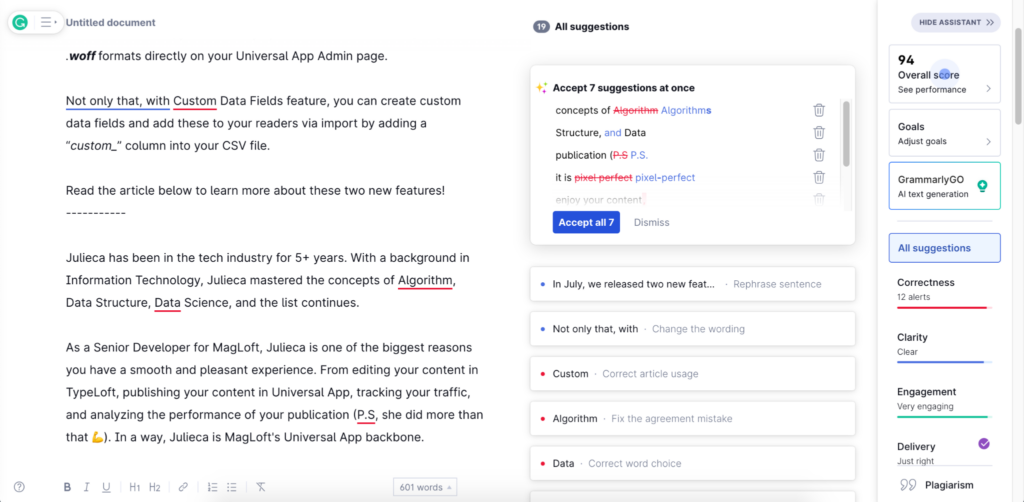The height and width of the screenshot is (502, 1024).
Task: Open the 601 words count dropdown
Action: pos(425,487)
